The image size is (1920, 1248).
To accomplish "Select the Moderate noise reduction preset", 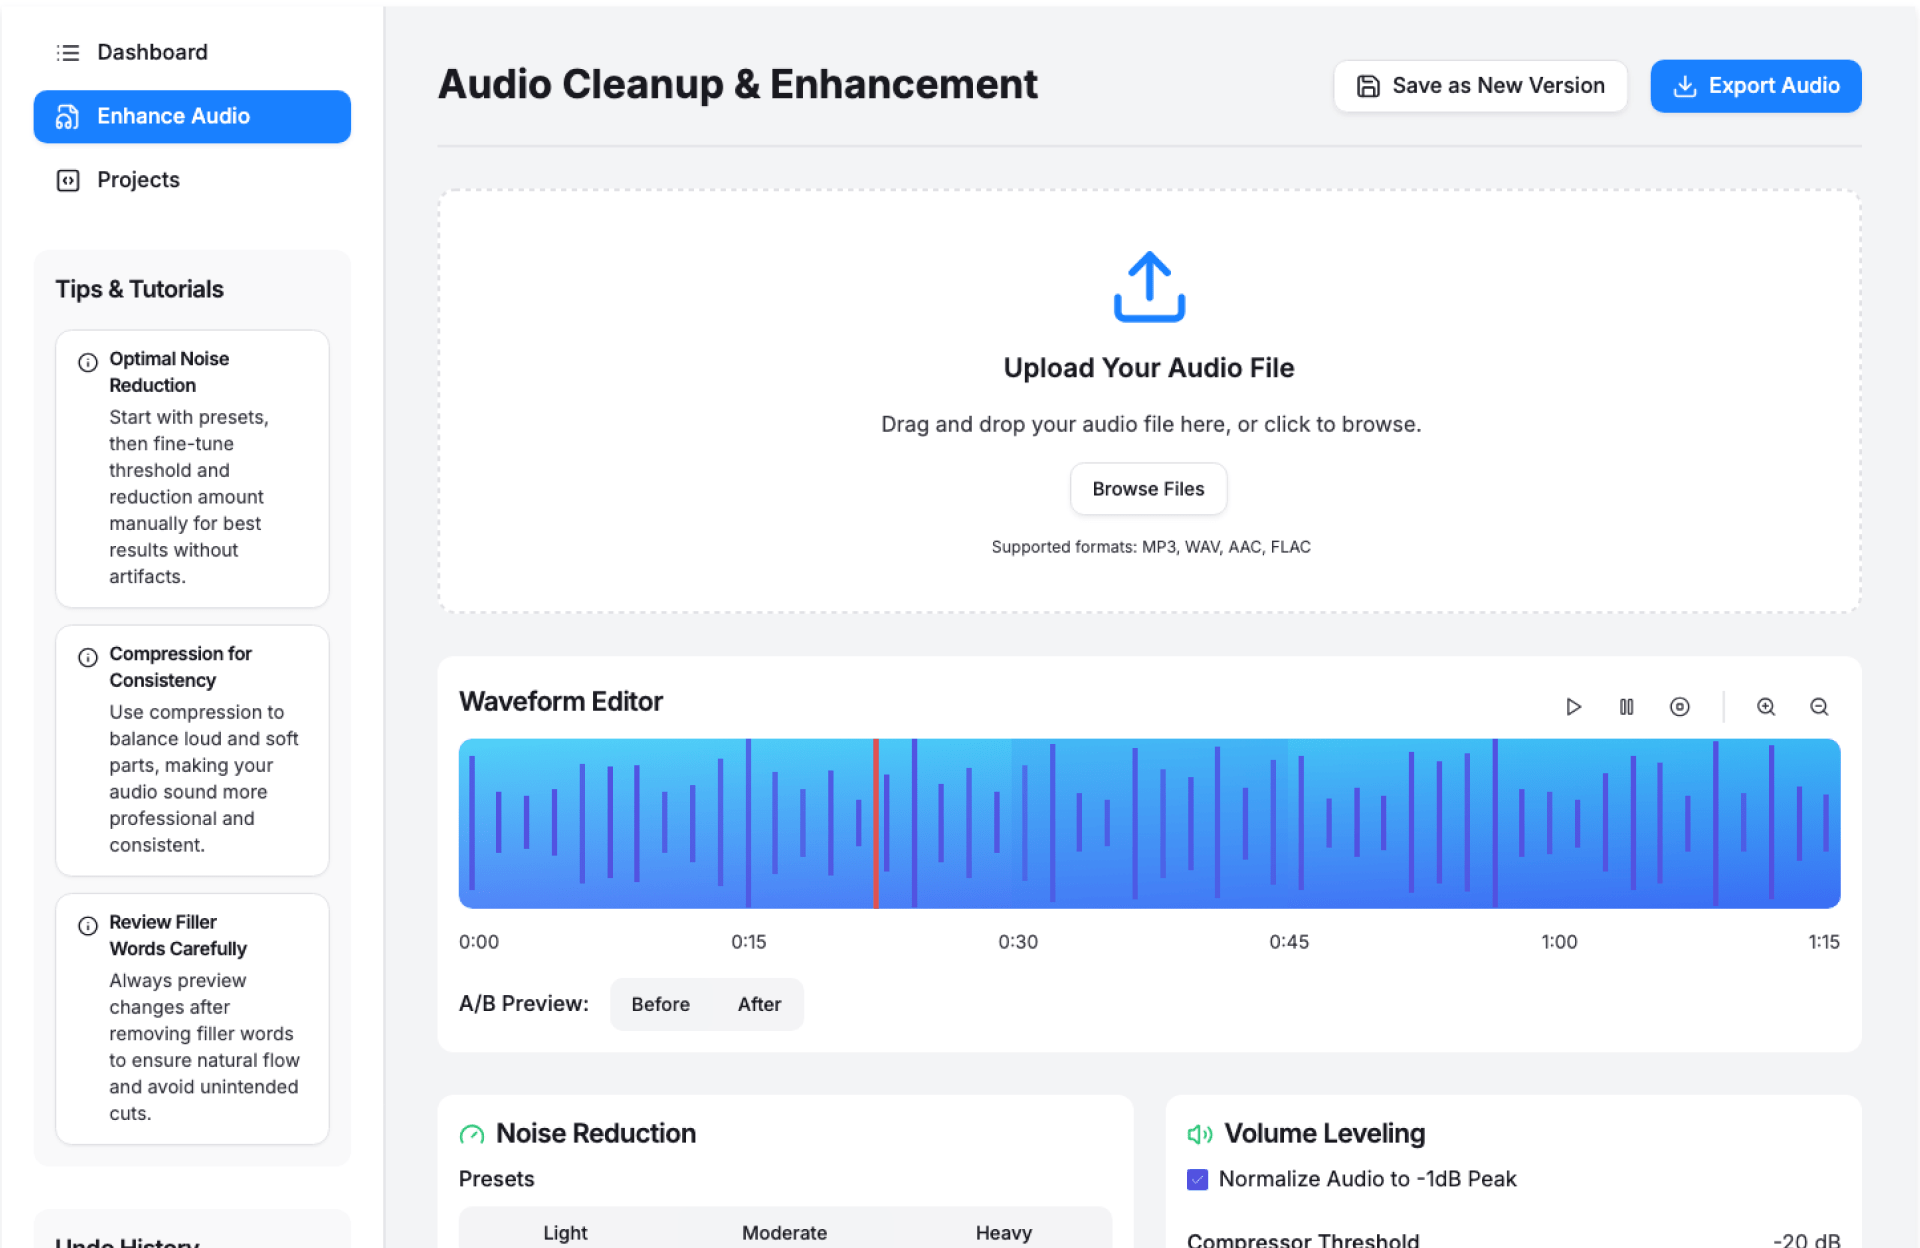I will (784, 1232).
